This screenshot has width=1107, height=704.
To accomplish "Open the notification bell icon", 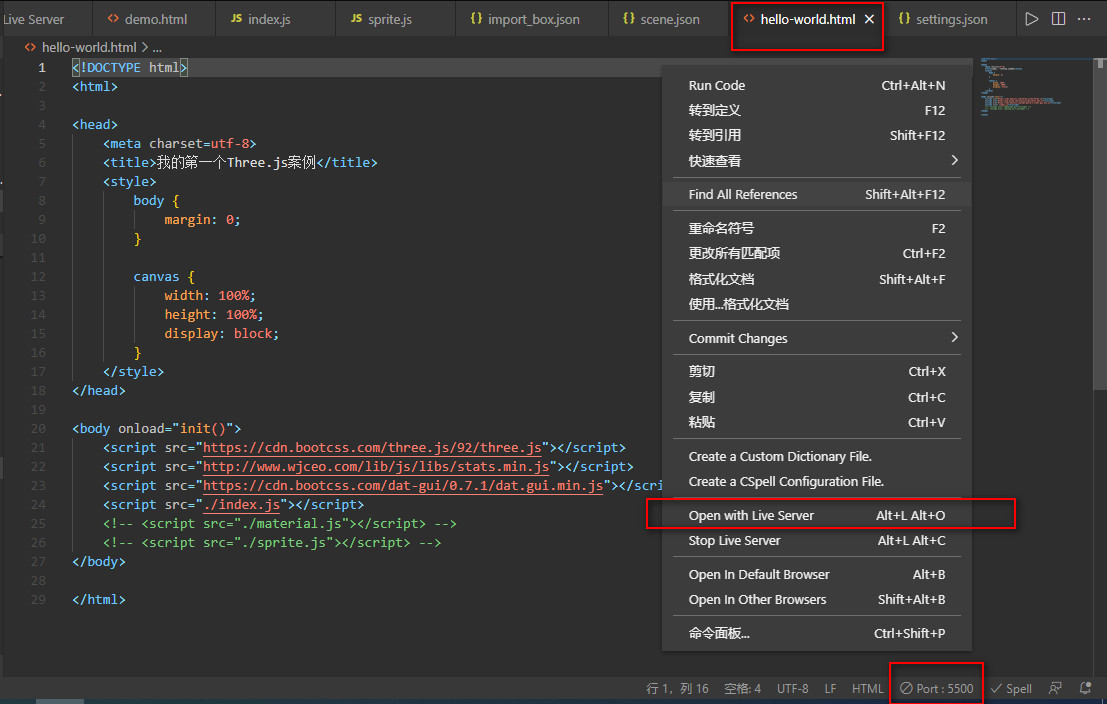I will click(x=1085, y=688).
